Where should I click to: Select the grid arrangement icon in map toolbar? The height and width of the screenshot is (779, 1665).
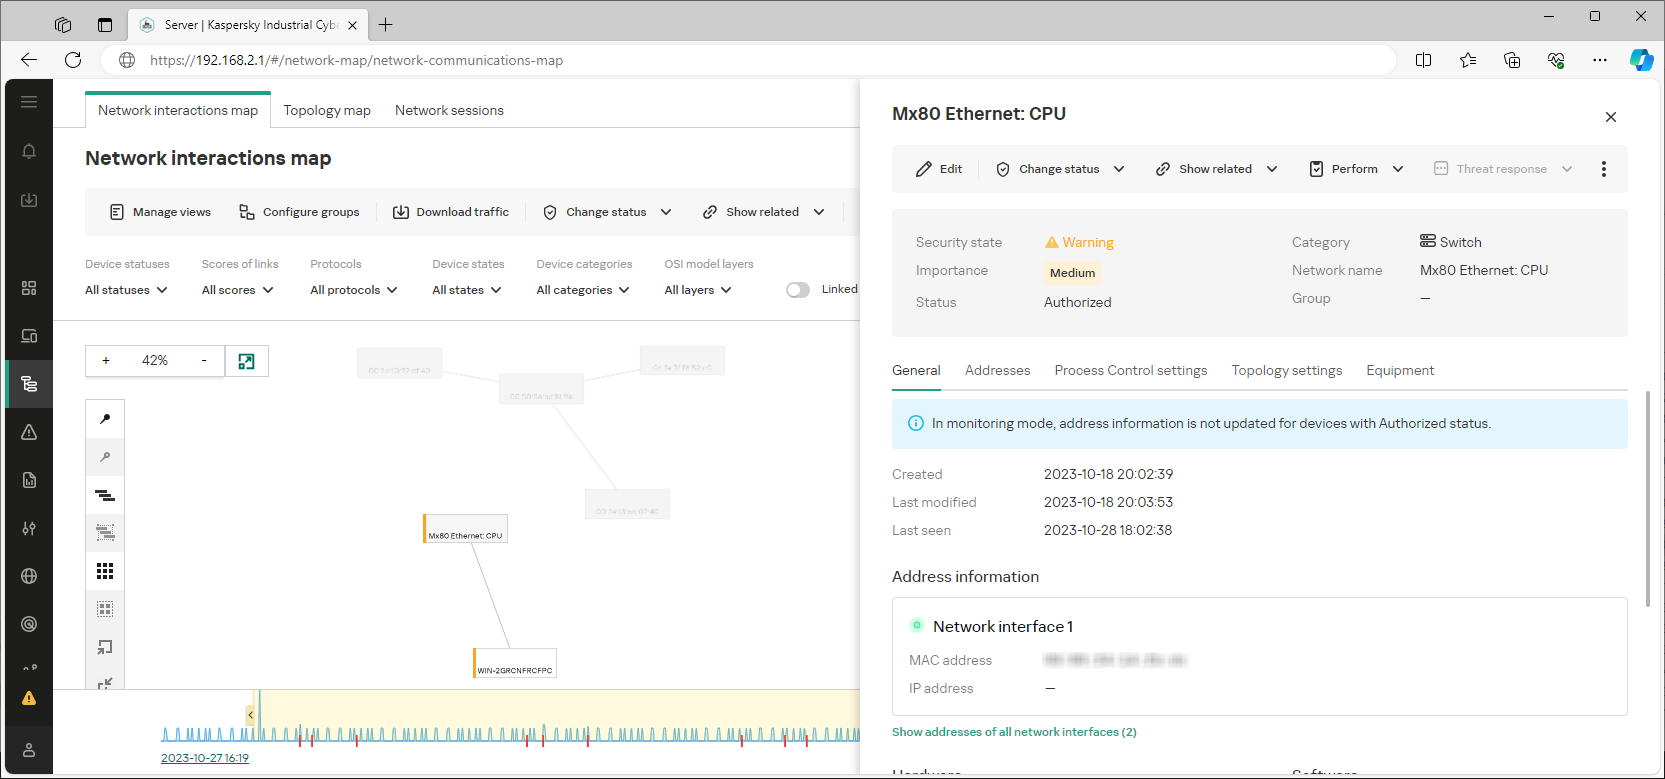(x=105, y=571)
